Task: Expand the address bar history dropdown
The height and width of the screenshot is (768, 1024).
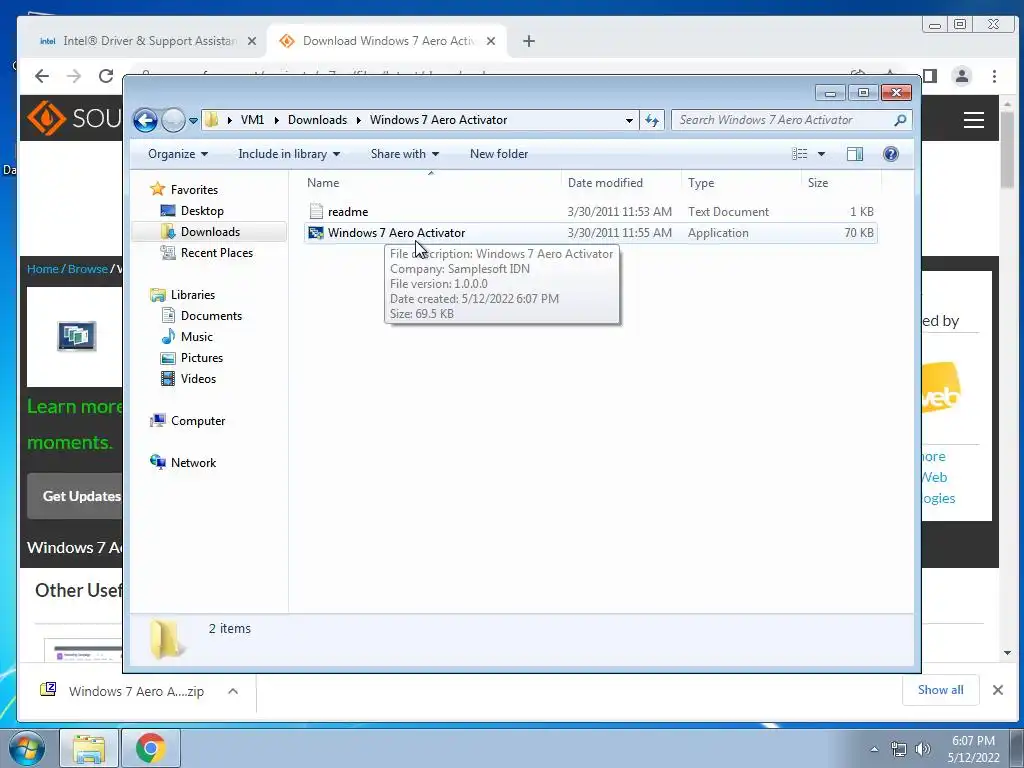Action: tap(629, 120)
